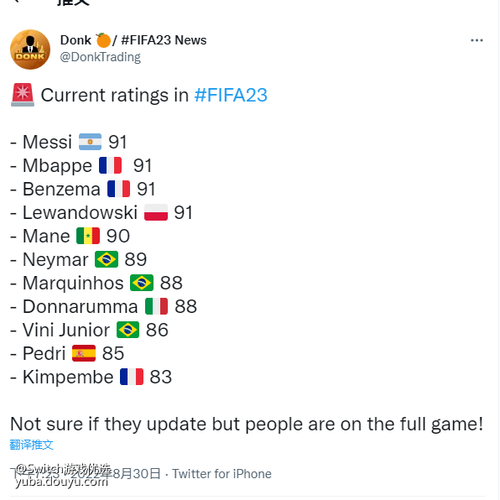Click the Brazil flag next to Vini Junior
The image size is (500, 500).
coord(128,330)
